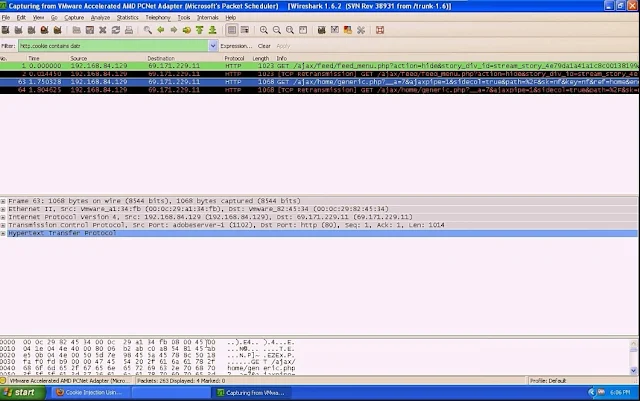The height and width of the screenshot is (401, 640).
Task: Sort packets by Source column
Action: point(78,58)
